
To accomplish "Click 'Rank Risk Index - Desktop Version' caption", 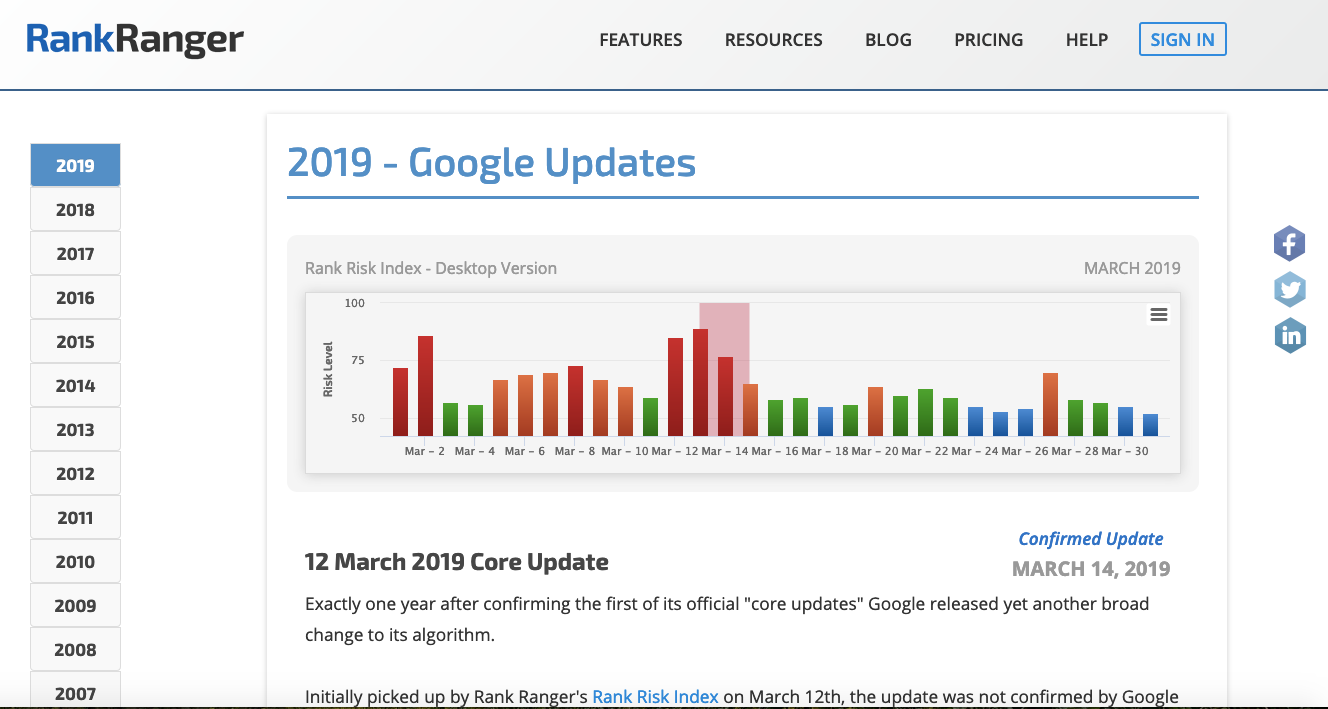I will 431,268.
